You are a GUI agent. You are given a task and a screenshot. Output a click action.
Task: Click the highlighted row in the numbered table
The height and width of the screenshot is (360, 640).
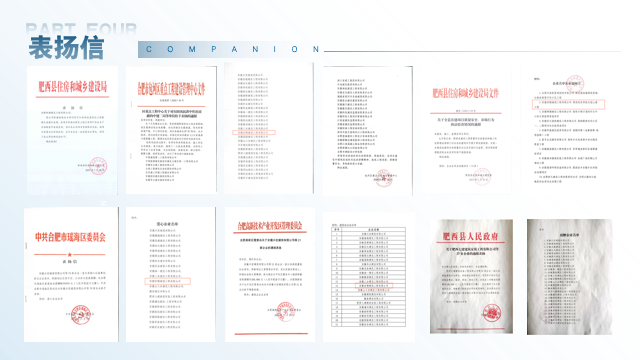pos(373,286)
